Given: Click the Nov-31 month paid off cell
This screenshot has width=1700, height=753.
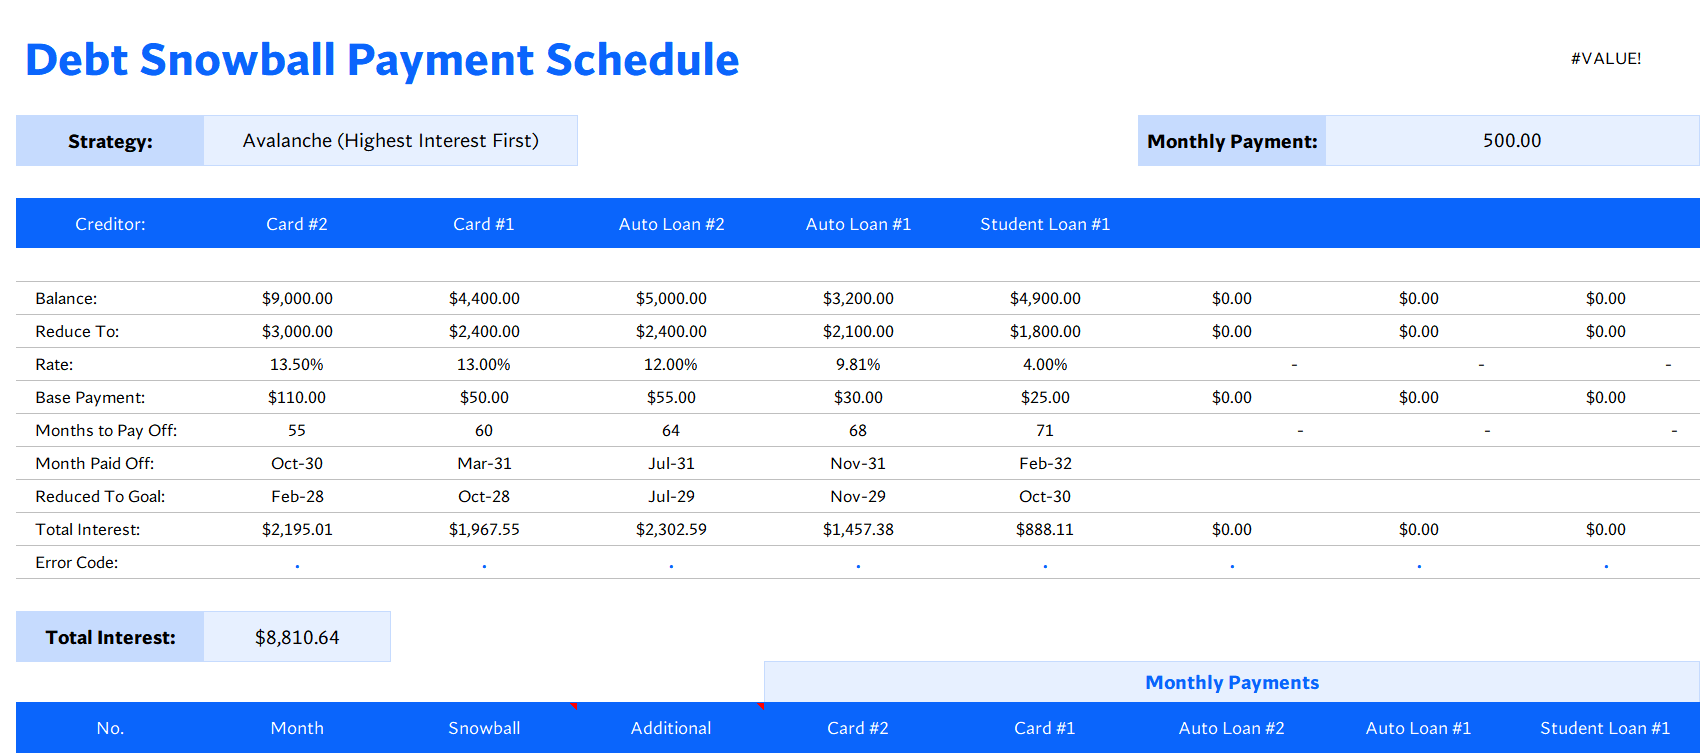Looking at the screenshot, I should pyautogui.click(x=858, y=463).
